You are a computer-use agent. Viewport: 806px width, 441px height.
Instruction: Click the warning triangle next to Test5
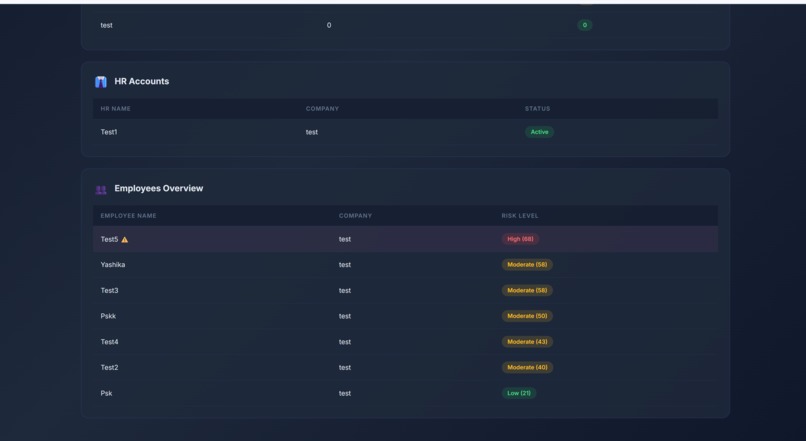click(124, 240)
